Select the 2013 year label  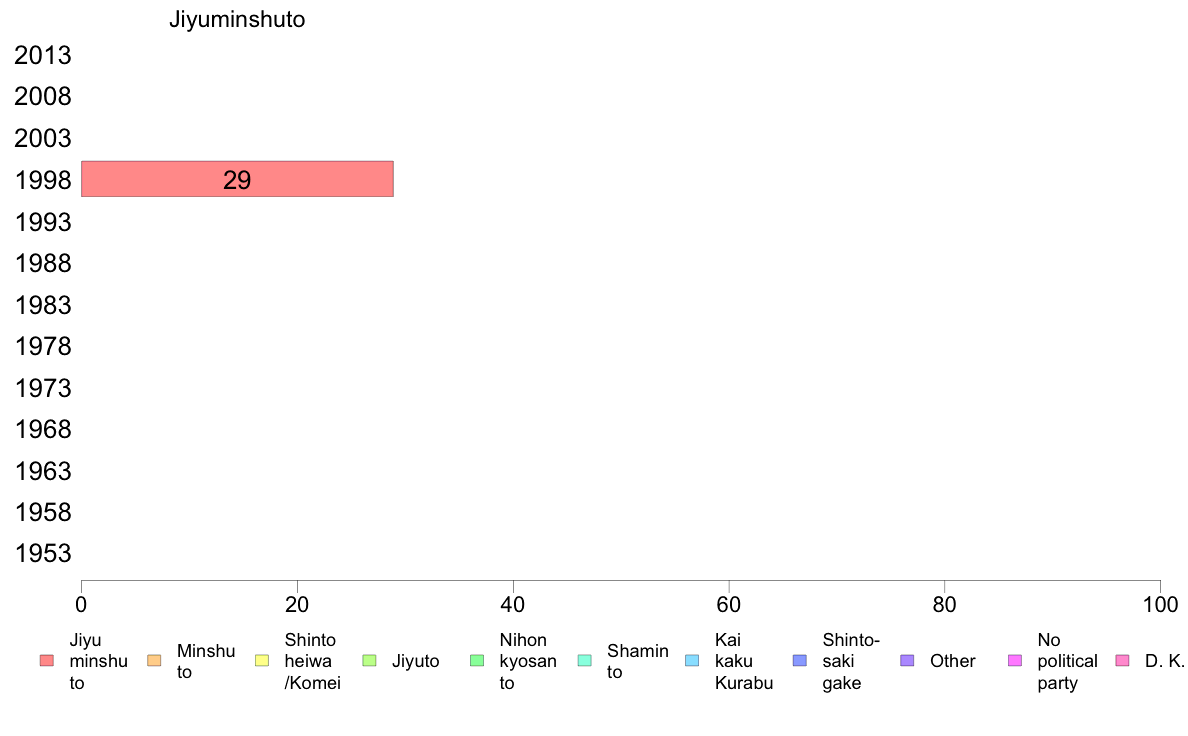click(43, 55)
